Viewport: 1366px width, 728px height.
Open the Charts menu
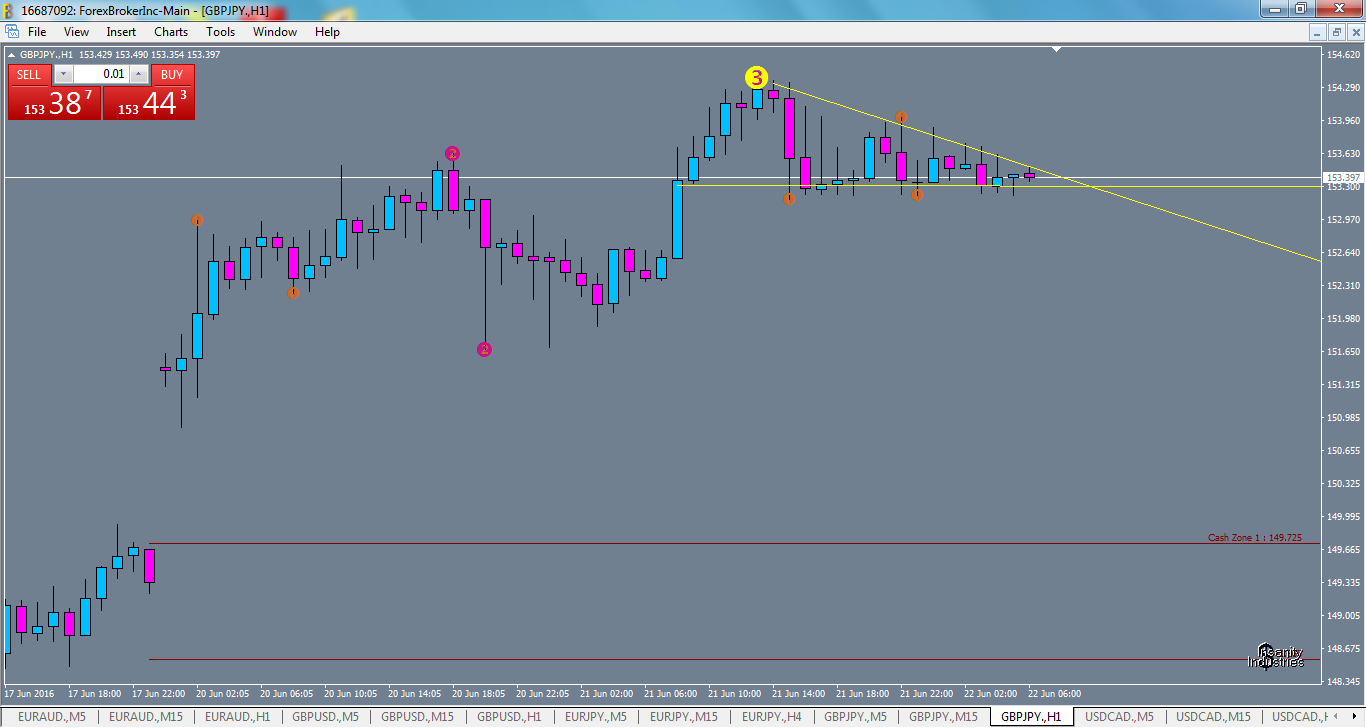[x=170, y=31]
